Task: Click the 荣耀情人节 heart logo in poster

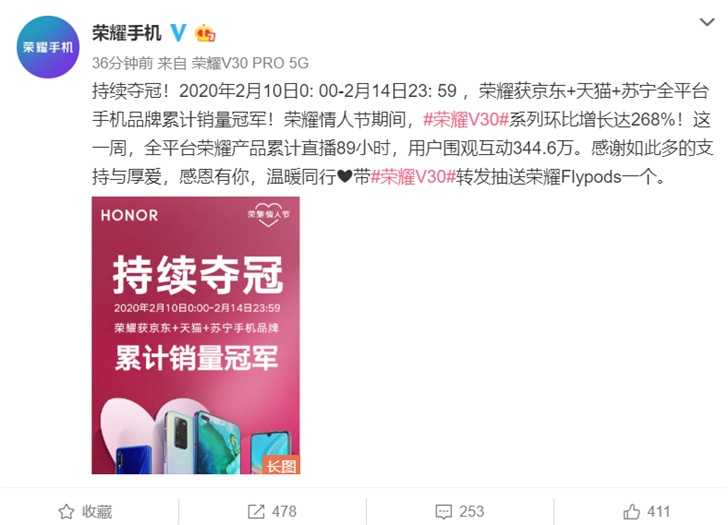Action: (268, 214)
